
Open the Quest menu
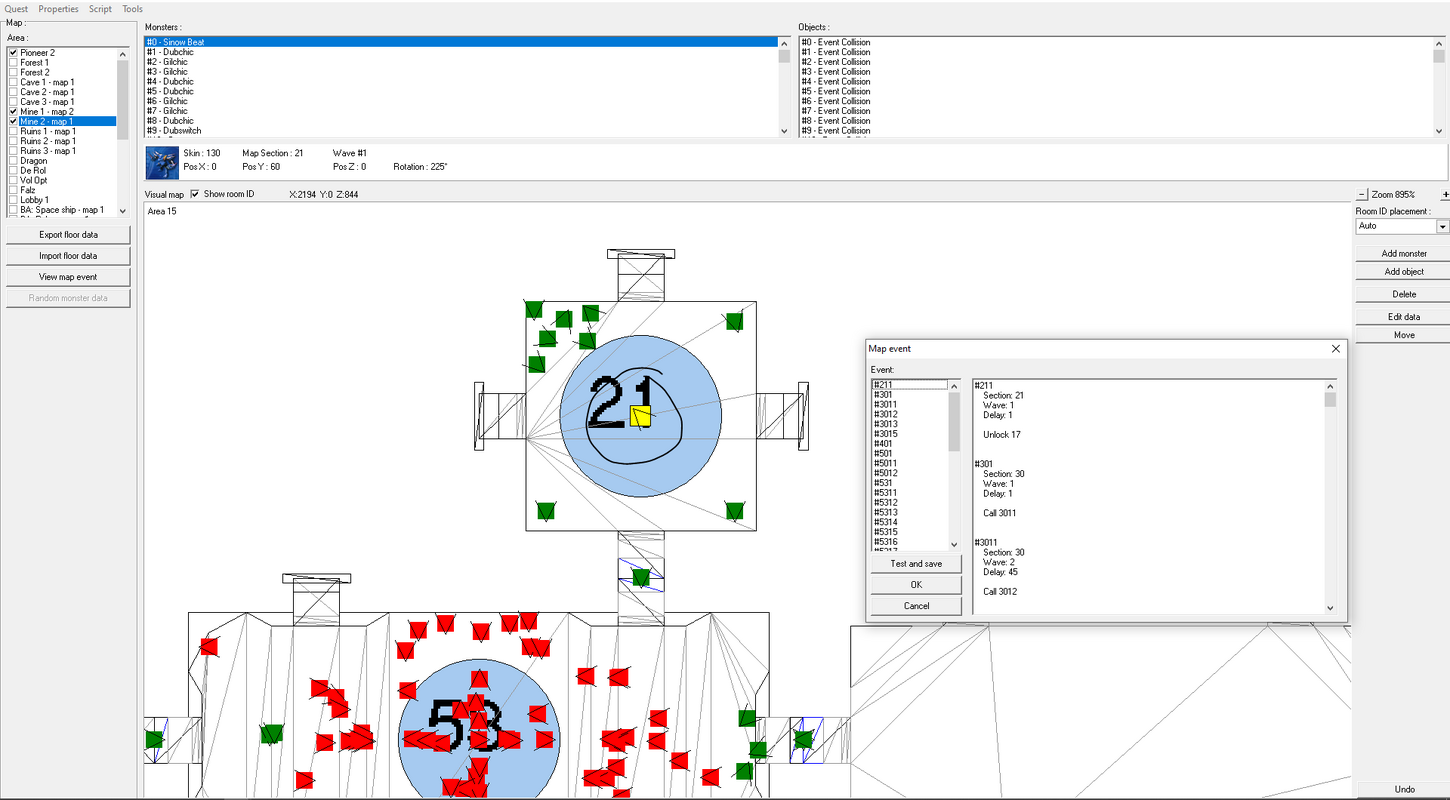[x=17, y=9]
